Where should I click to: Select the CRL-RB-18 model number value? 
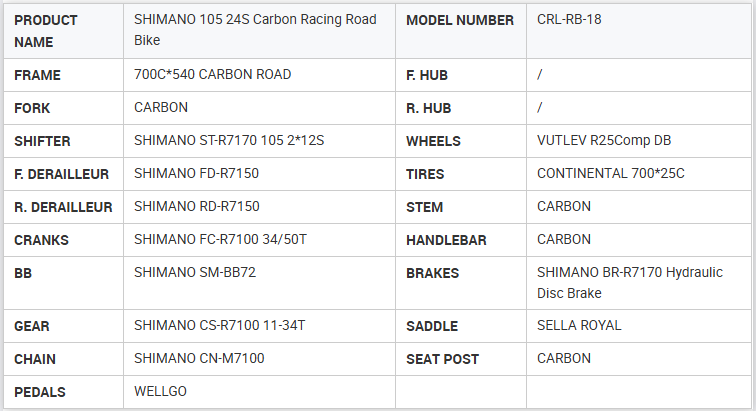(x=569, y=20)
